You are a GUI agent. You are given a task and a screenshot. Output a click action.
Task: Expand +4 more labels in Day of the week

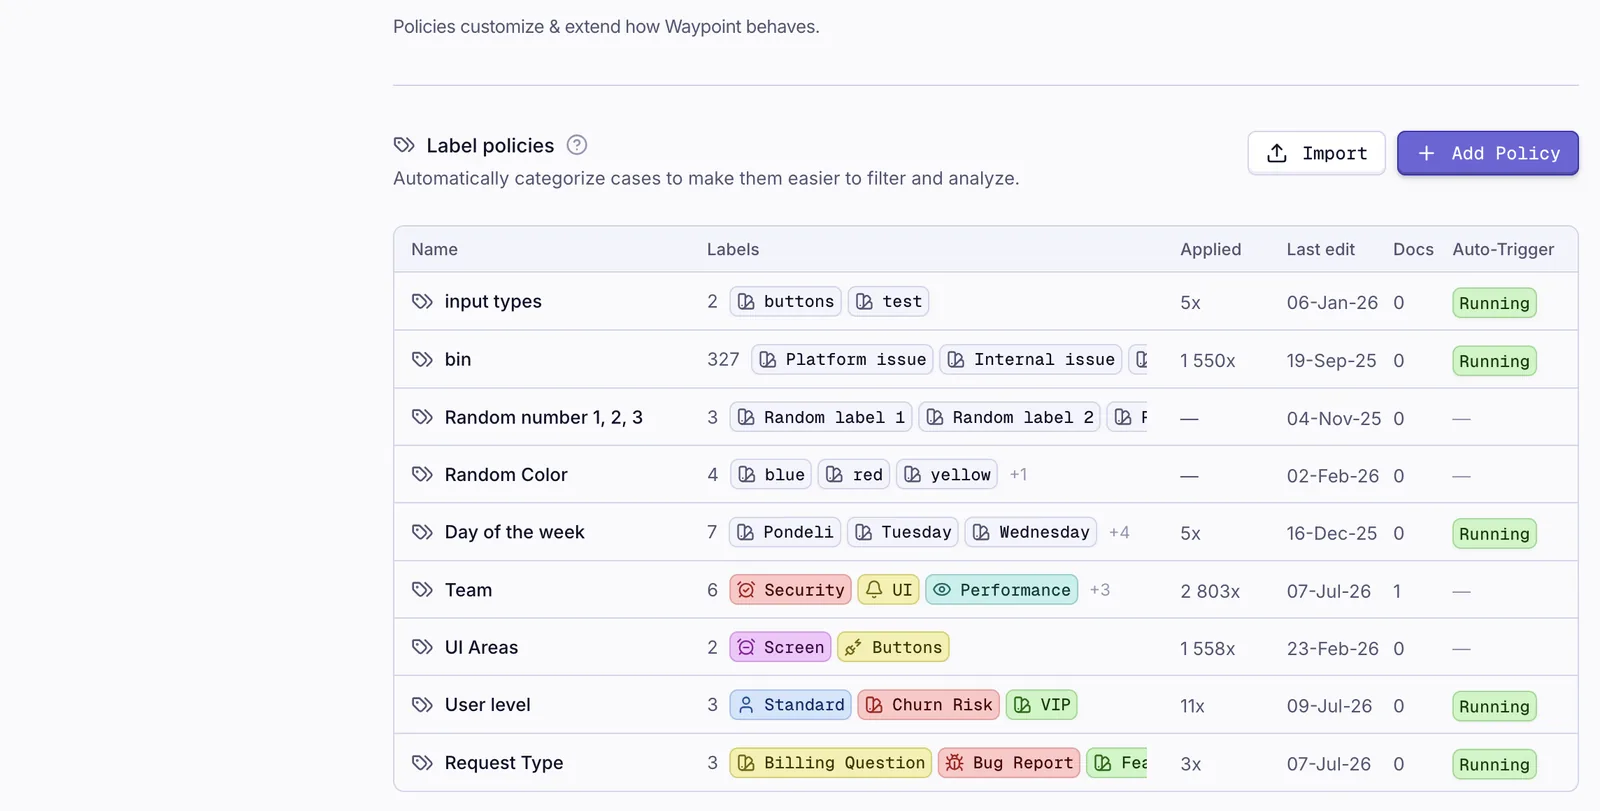(1119, 532)
